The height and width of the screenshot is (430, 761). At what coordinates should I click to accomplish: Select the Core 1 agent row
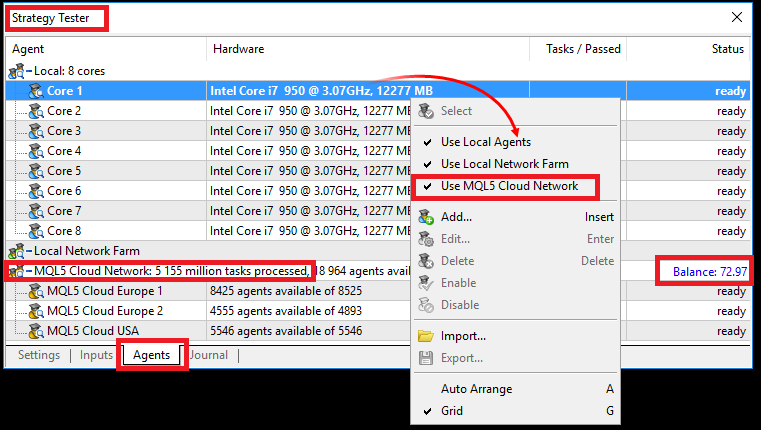[378, 91]
